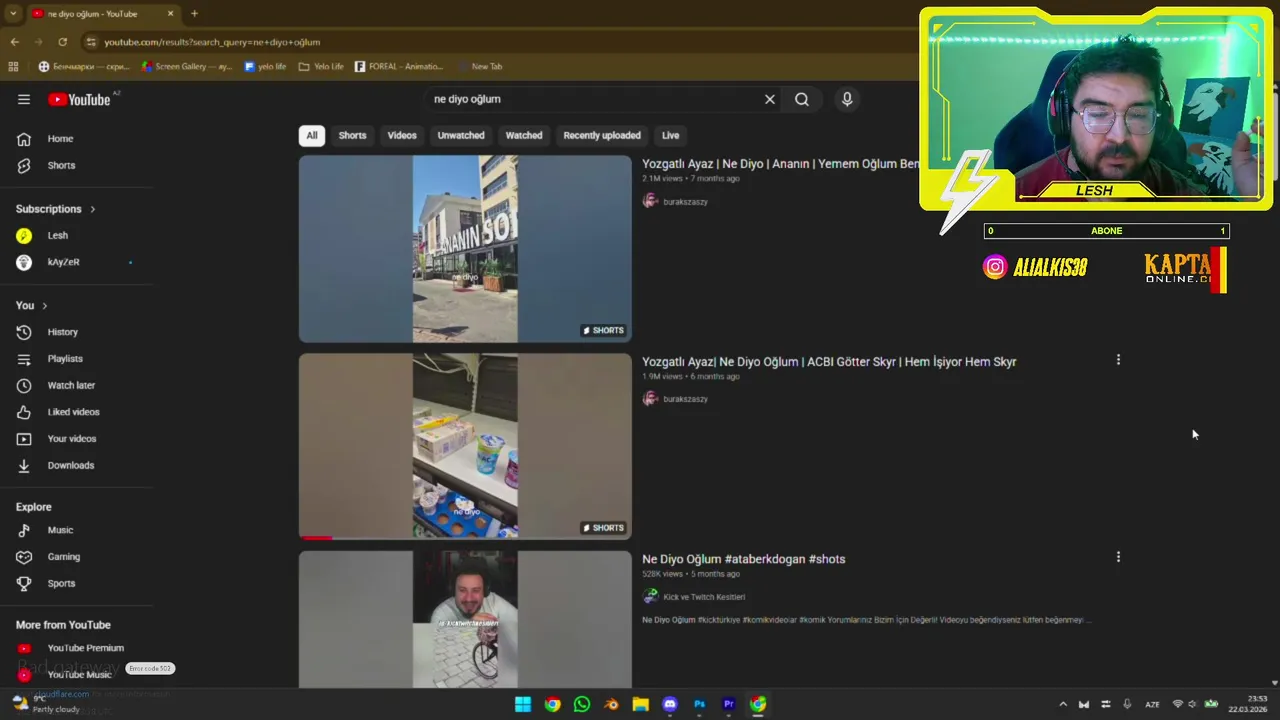Filter results by Unwatched chip
The image size is (1280, 720).
pyautogui.click(x=461, y=135)
